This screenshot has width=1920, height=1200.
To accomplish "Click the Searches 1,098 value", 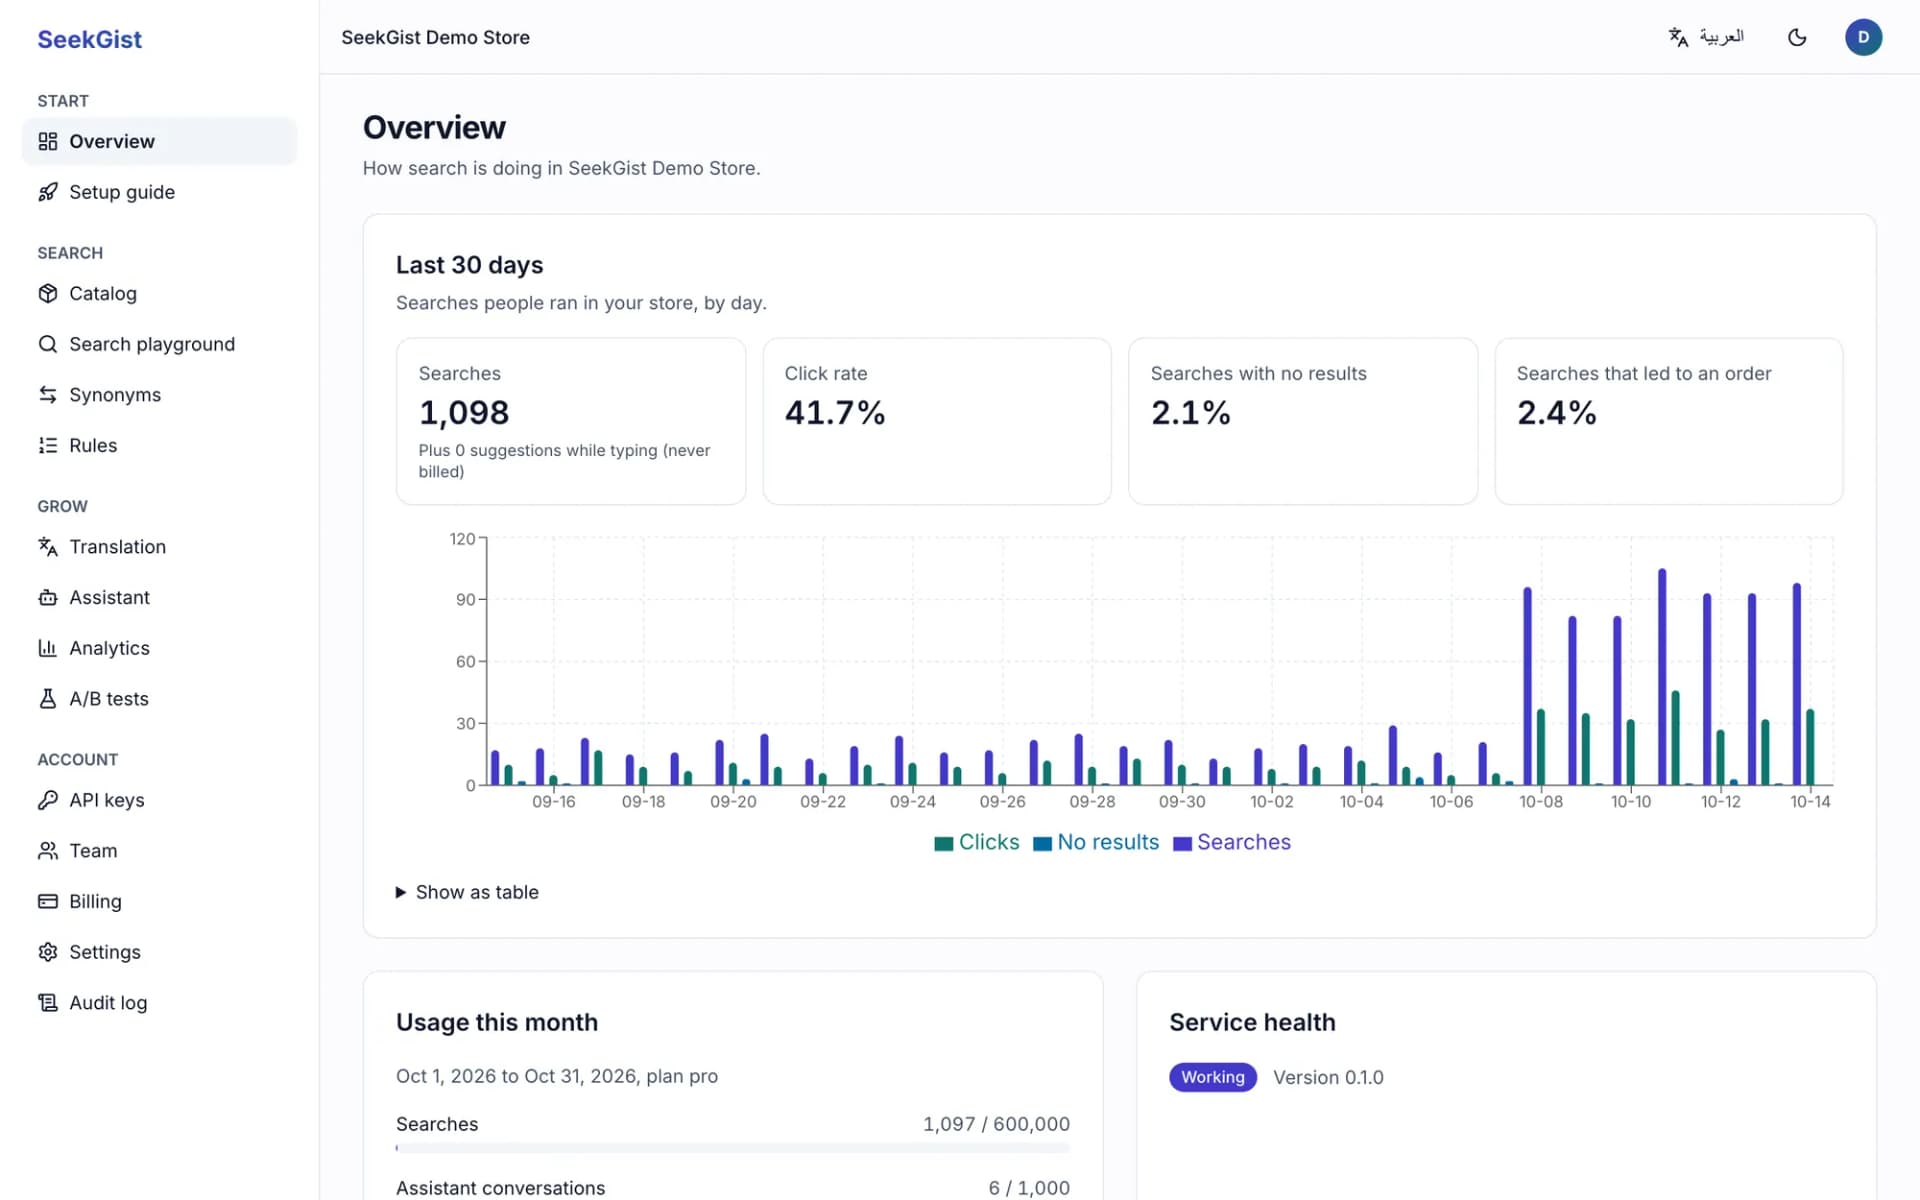I will tap(464, 412).
